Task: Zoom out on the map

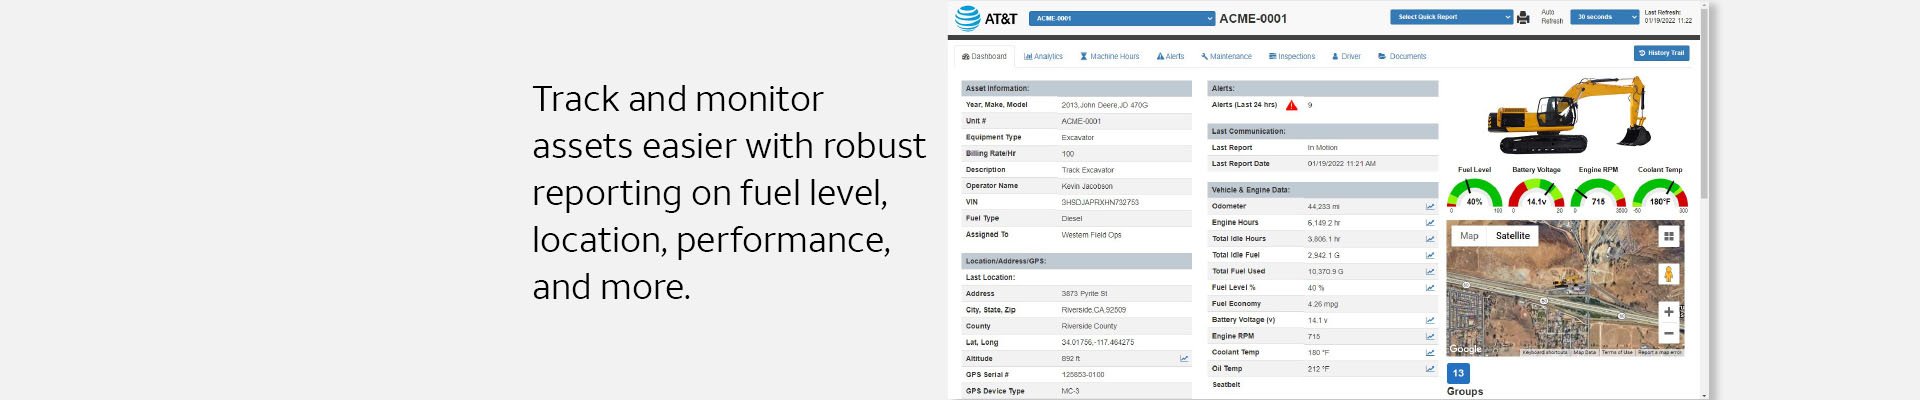Action: [1668, 333]
